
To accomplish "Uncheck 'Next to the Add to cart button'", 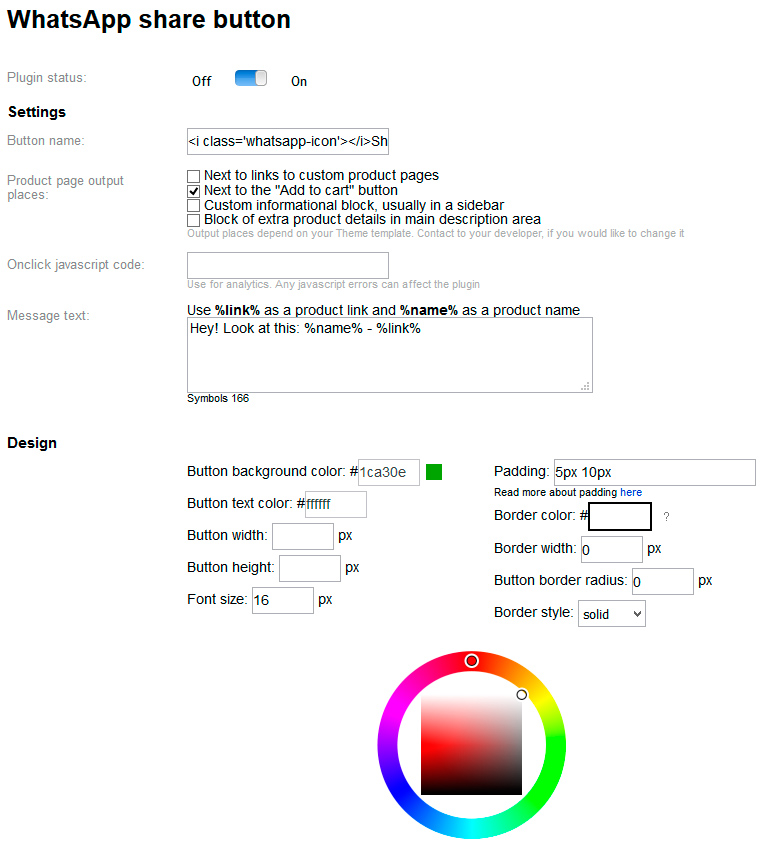I will (194, 191).
